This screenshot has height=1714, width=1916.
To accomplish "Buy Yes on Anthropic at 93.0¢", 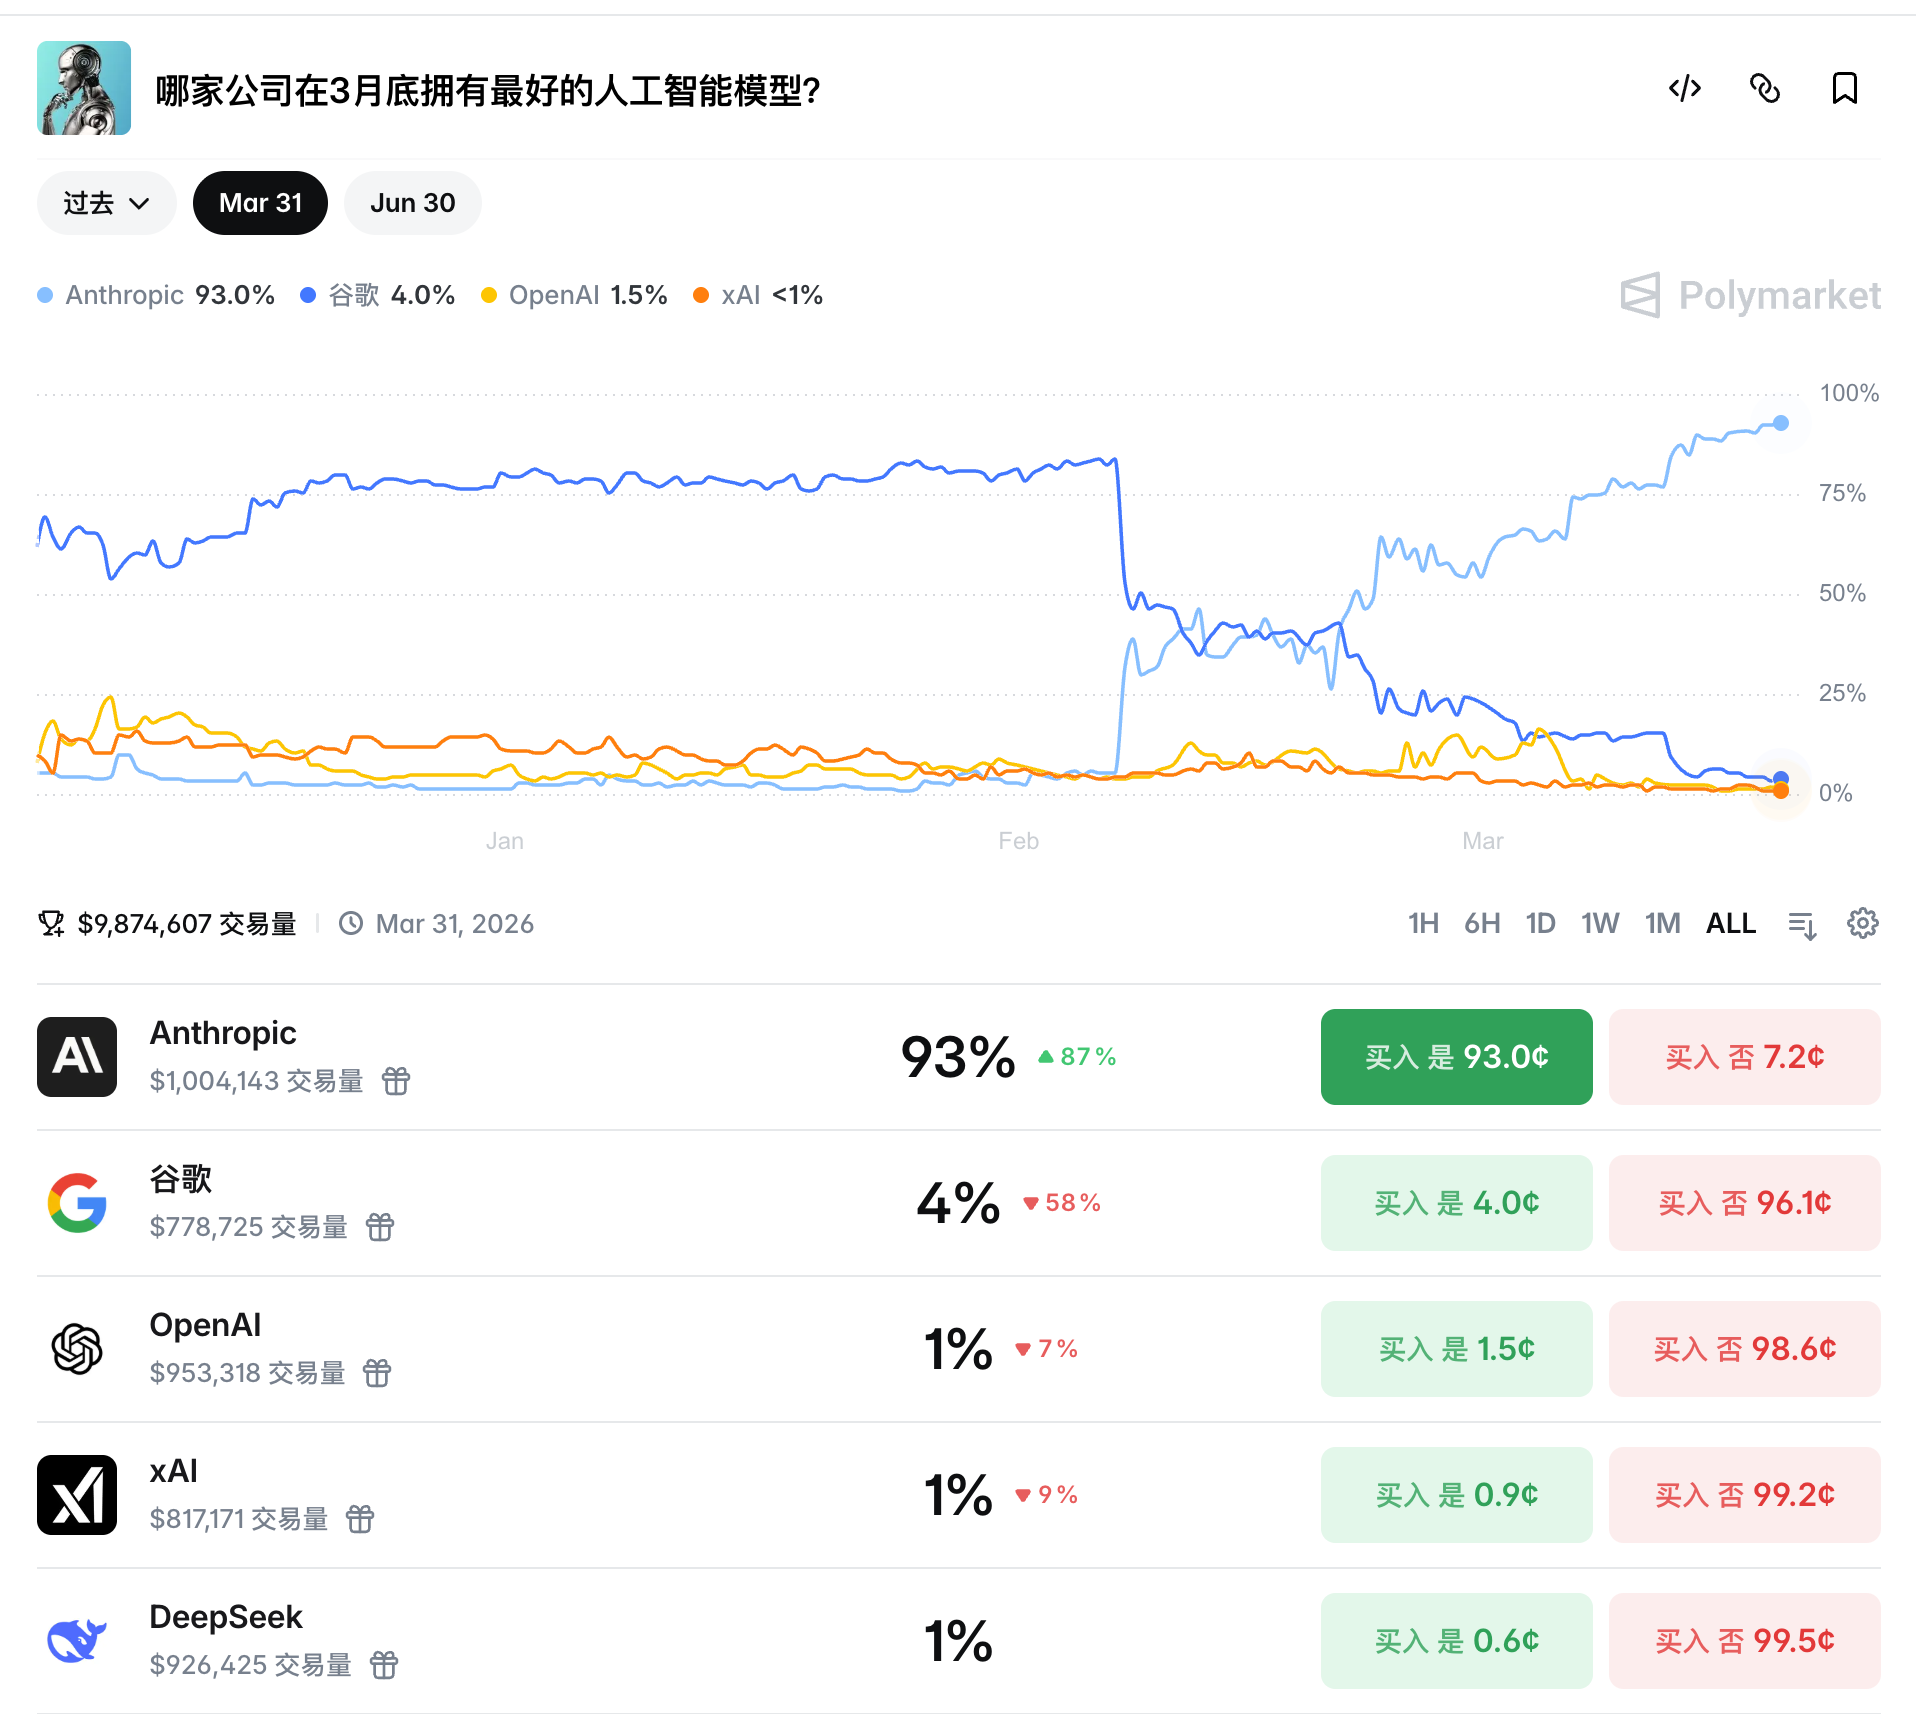I will [x=1456, y=1057].
